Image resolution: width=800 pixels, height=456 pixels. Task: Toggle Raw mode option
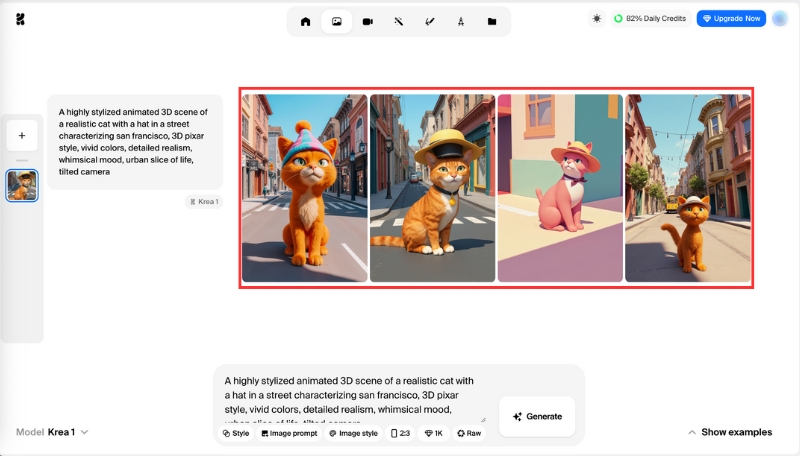469,433
